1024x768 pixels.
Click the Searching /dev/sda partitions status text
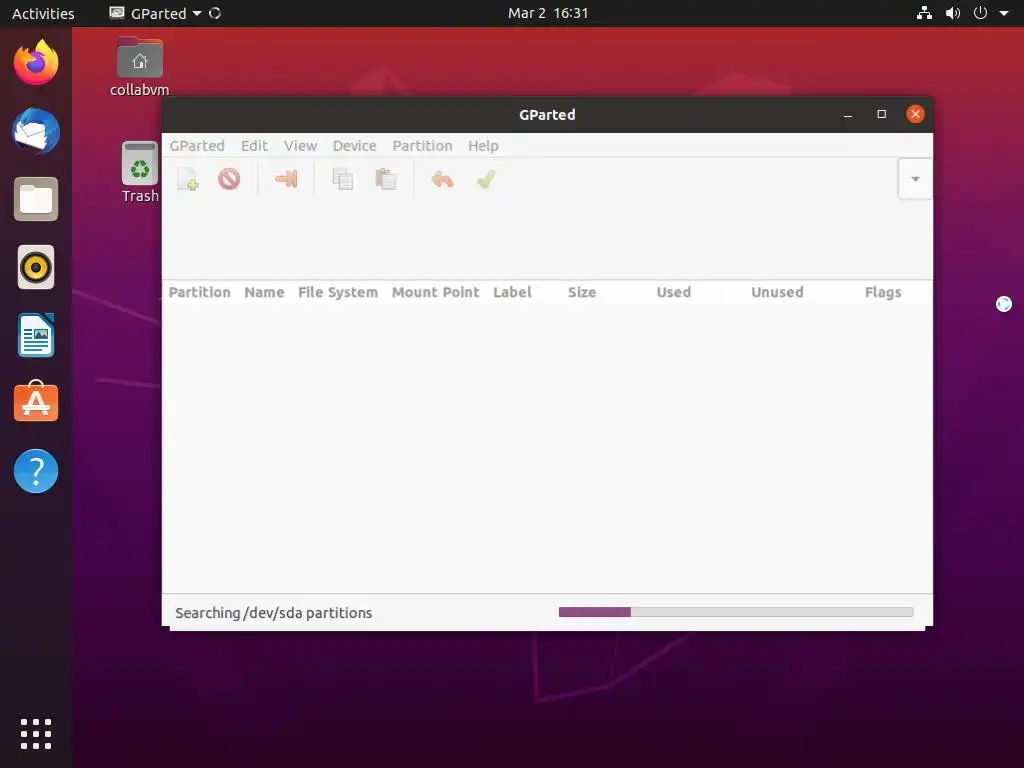coord(274,613)
